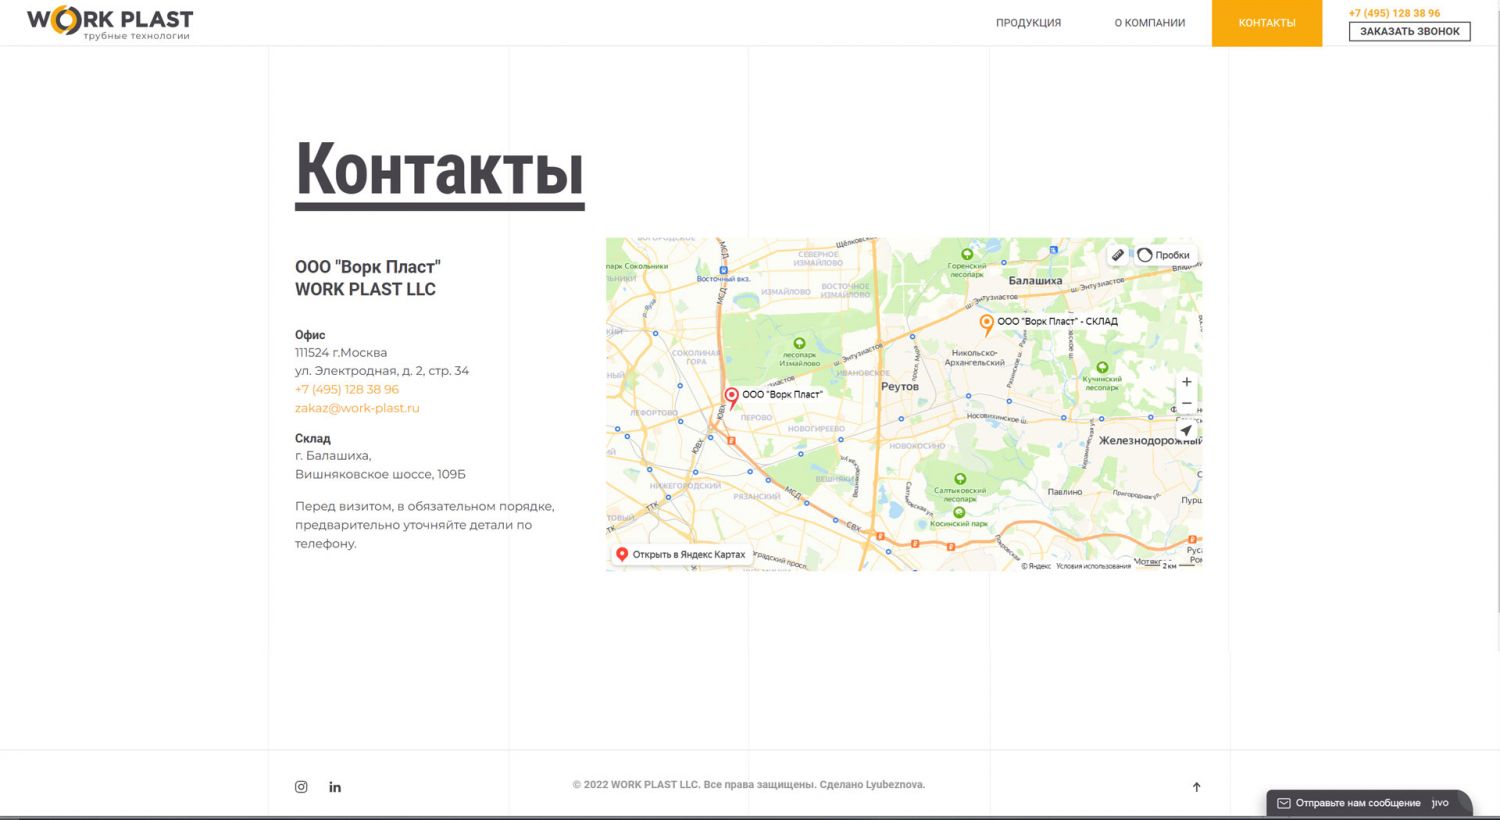
Task: Click the zakaz@work-plast.ru email link
Action: click(357, 408)
